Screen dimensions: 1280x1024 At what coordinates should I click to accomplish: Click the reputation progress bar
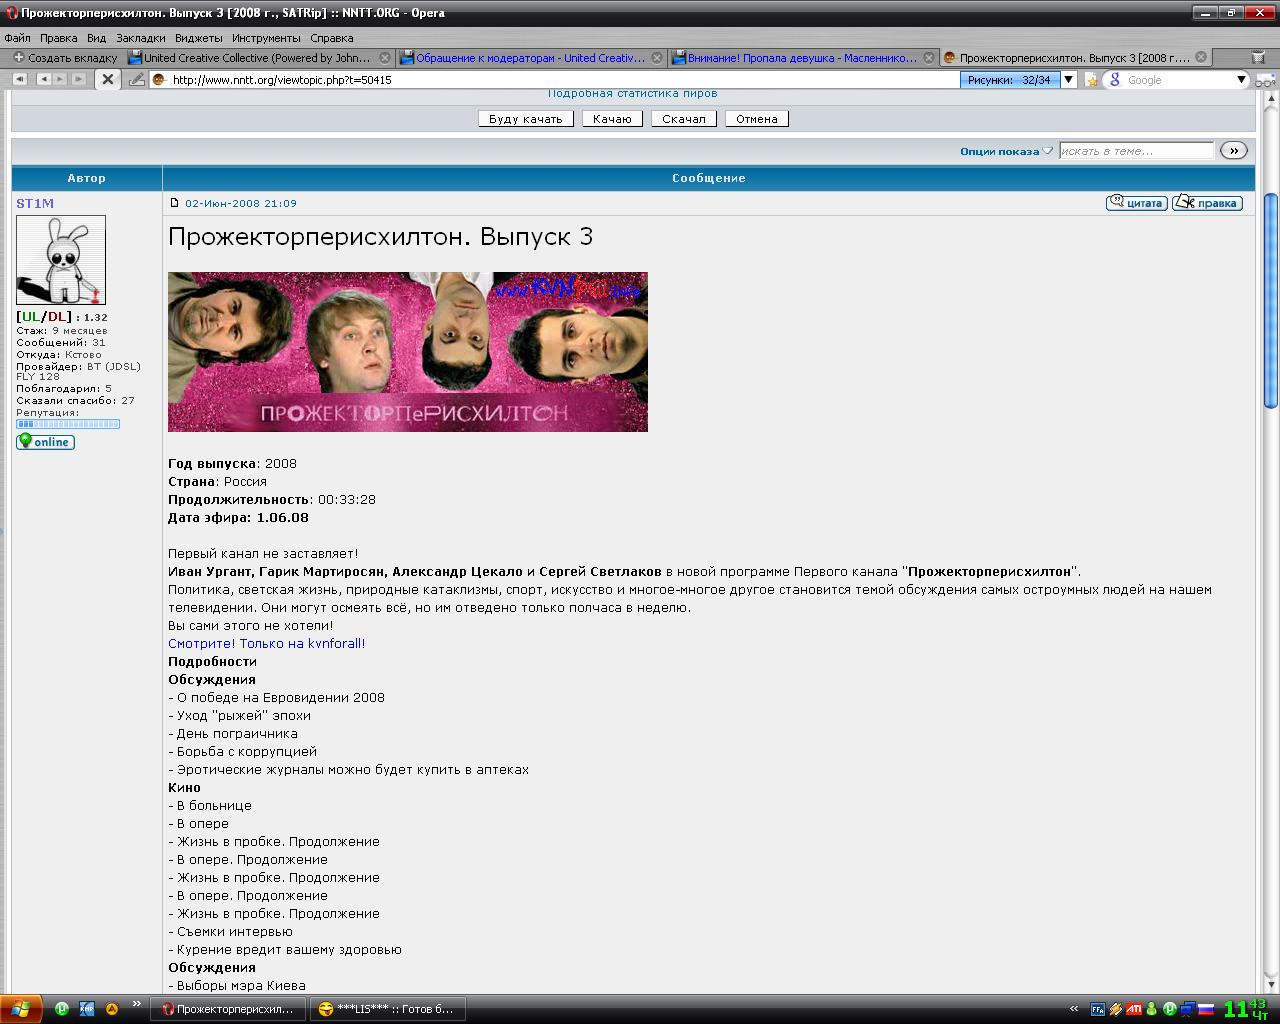68,424
